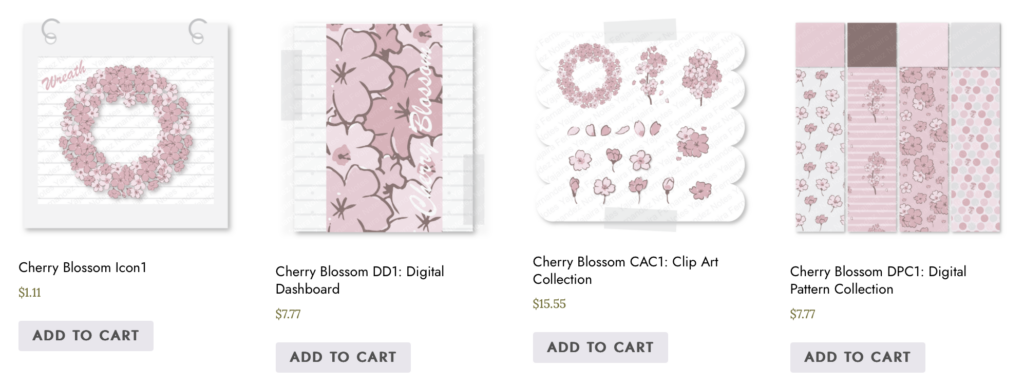The image size is (1024, 386).
Task: View the Clip Art Collection product image
Action: coord(640,124)
